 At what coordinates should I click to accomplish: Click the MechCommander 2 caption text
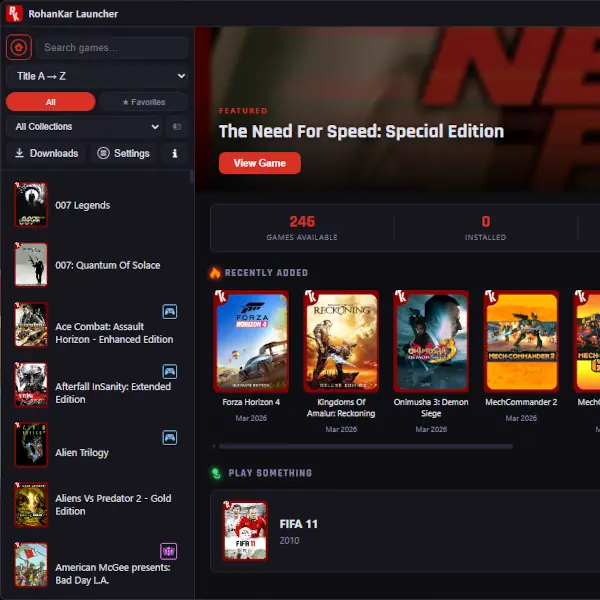click(521, 402)
